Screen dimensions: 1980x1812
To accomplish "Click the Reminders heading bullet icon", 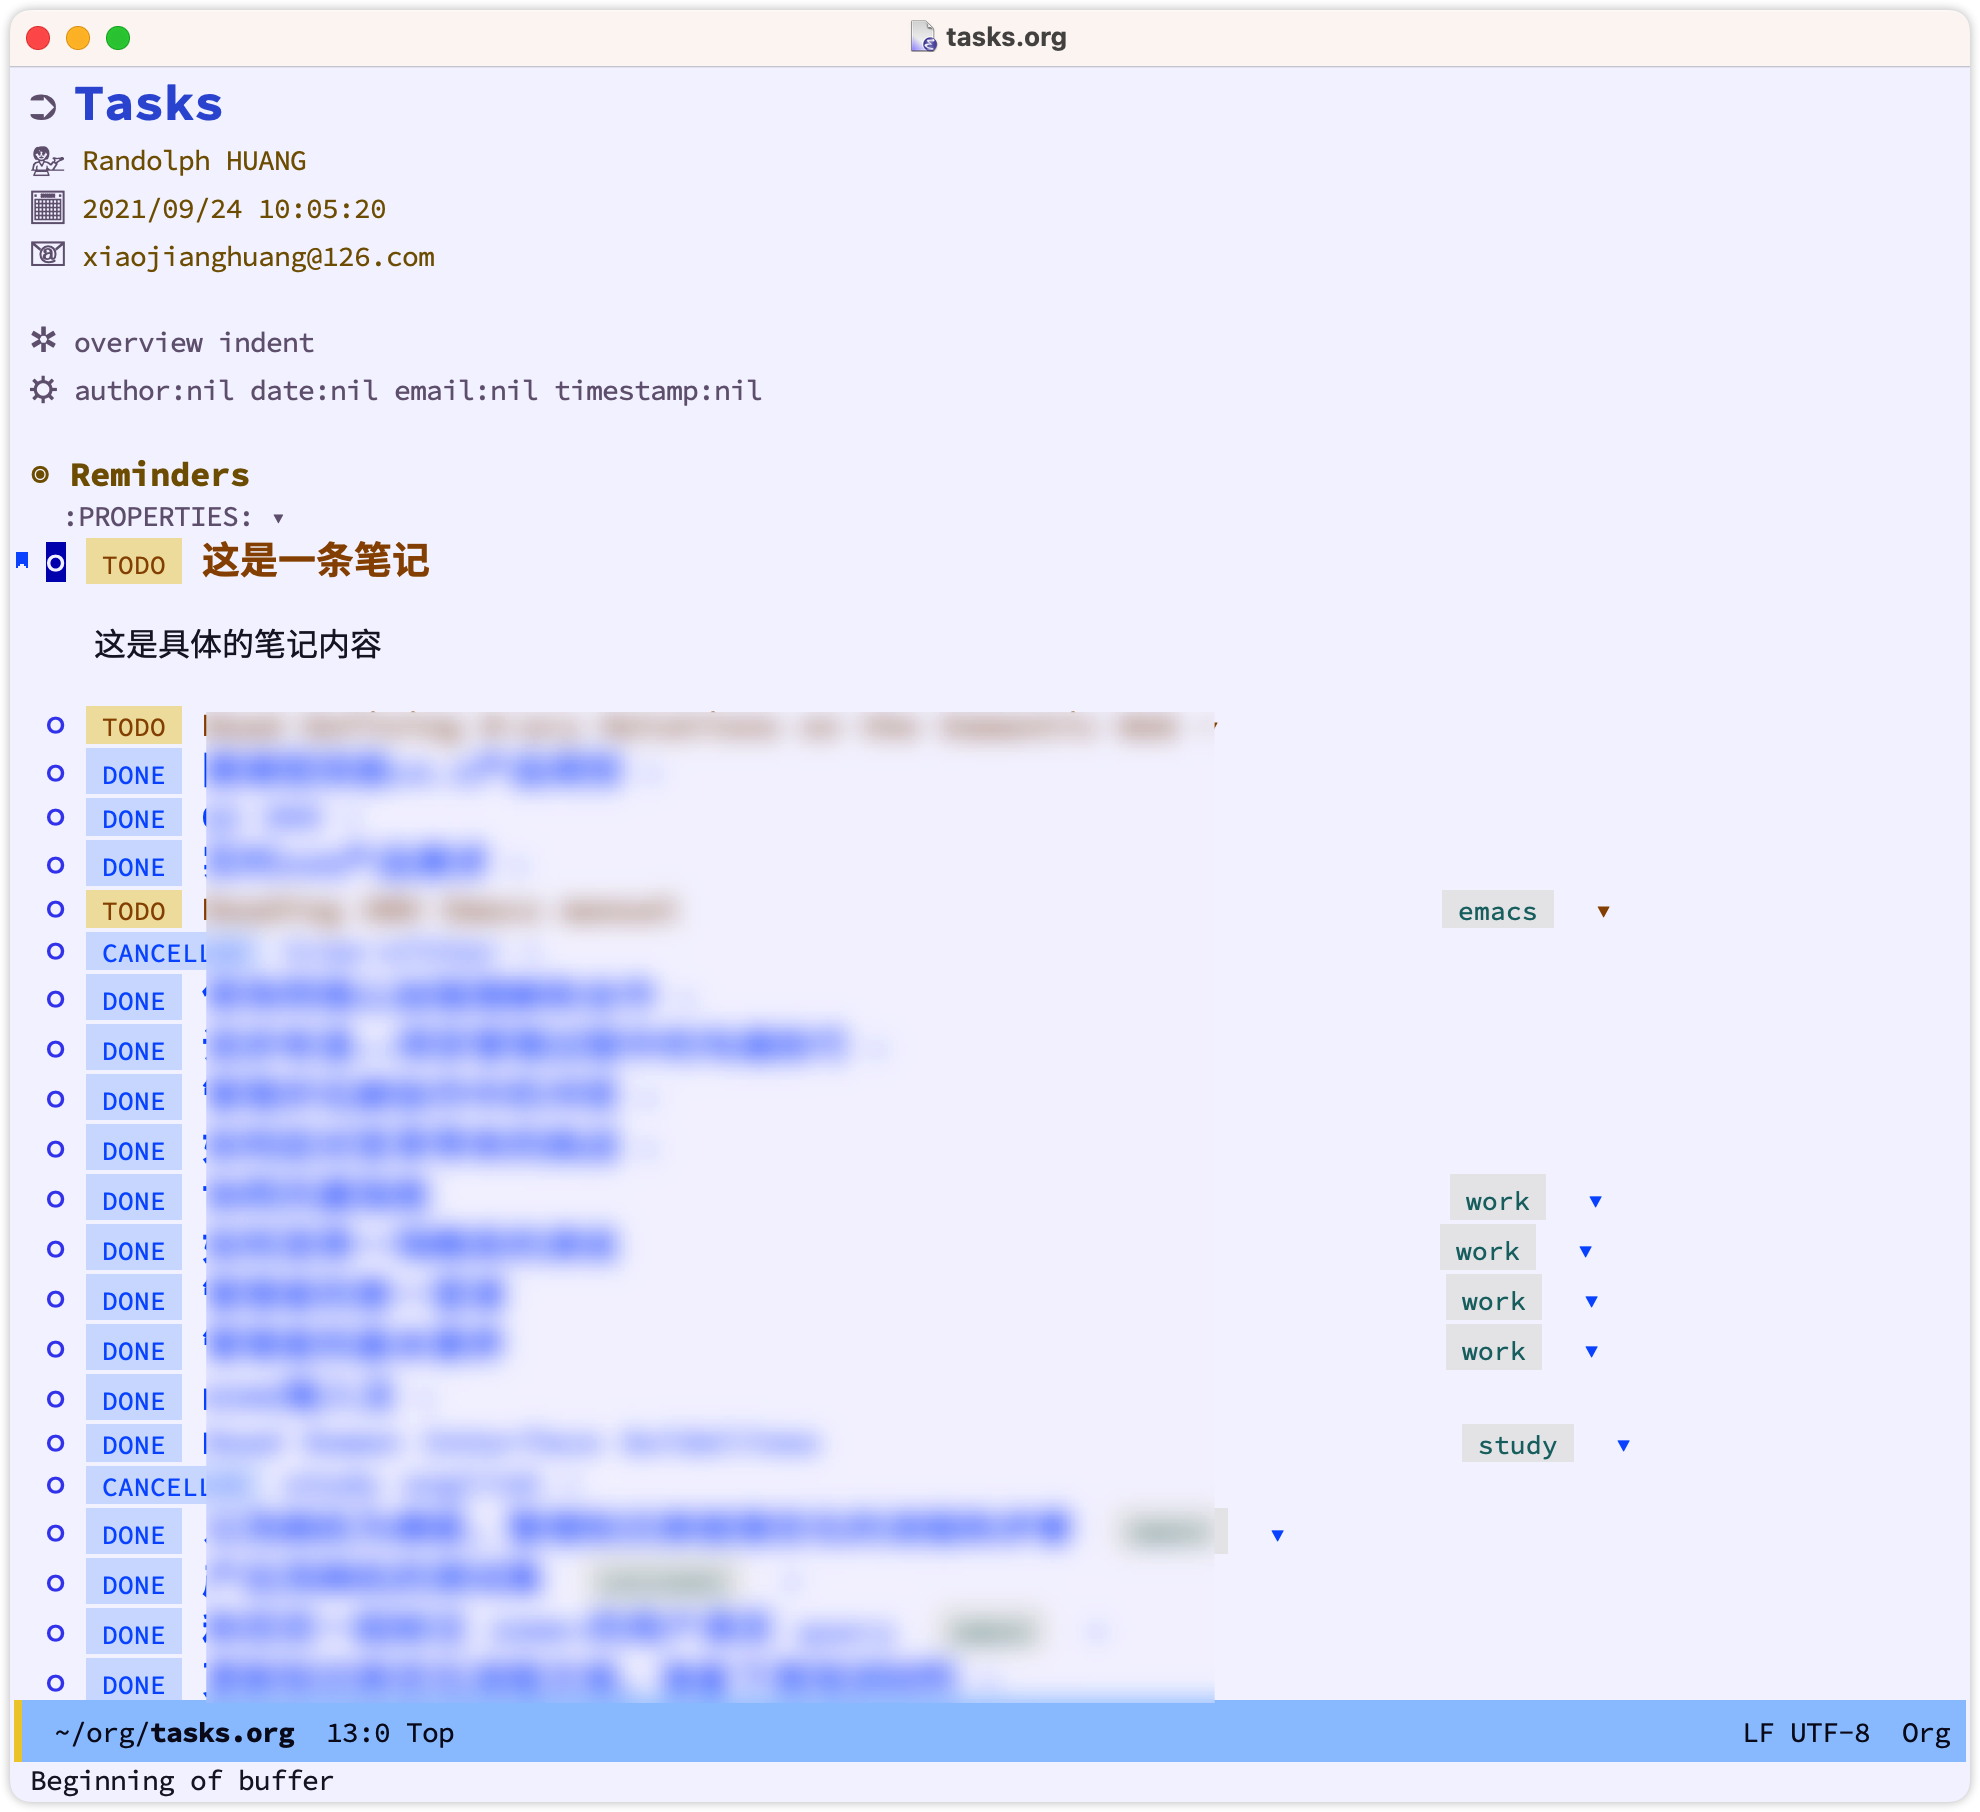I will point(40,475).
